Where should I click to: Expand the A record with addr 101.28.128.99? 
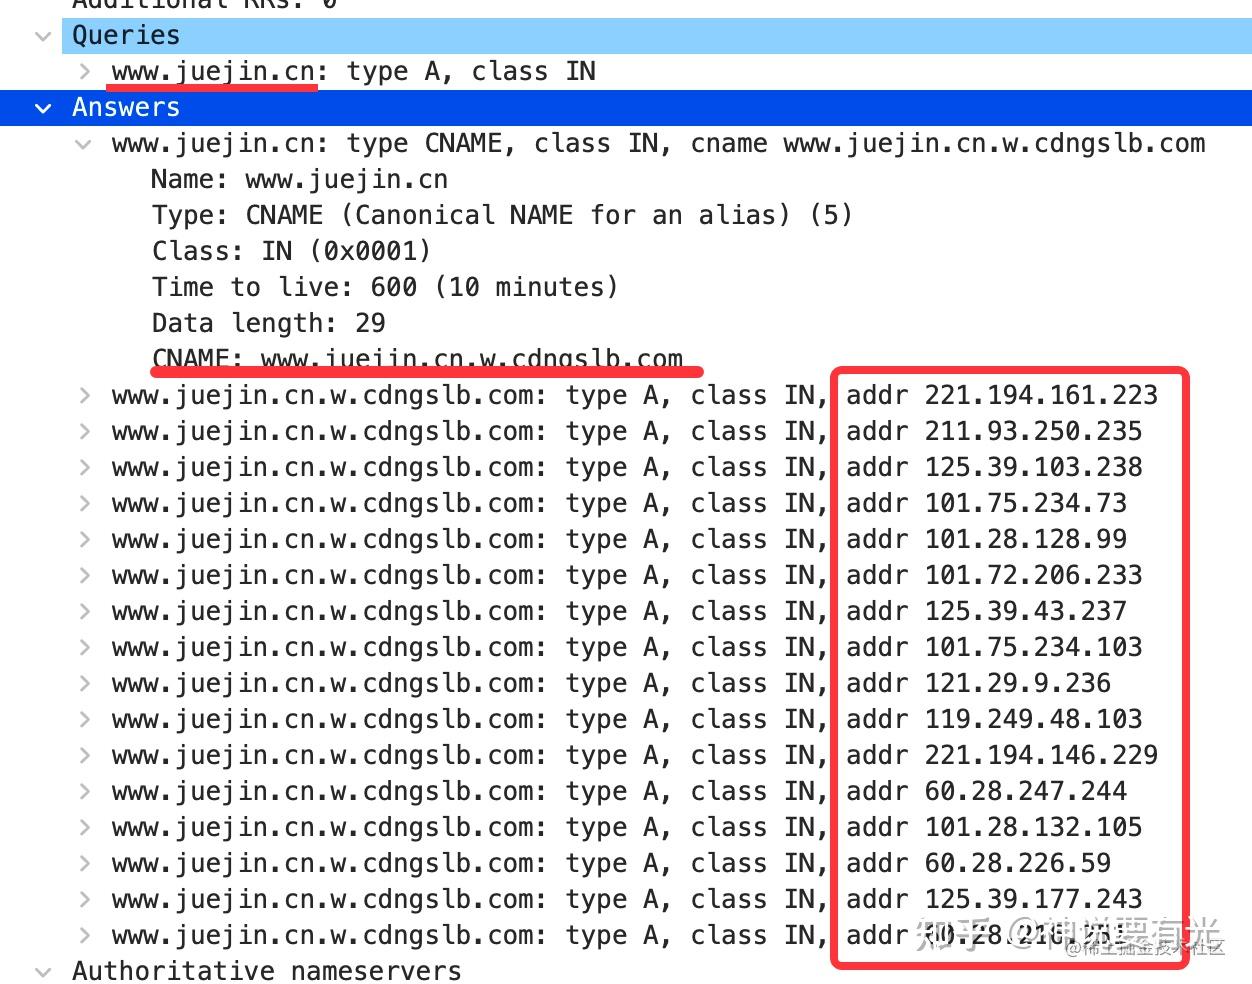click(83, 539)
